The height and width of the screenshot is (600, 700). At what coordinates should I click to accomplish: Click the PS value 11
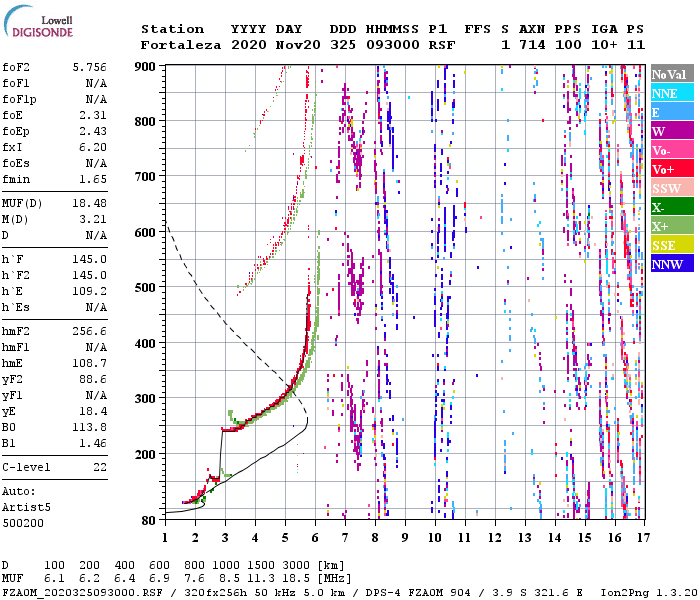(x=636, y=45)
